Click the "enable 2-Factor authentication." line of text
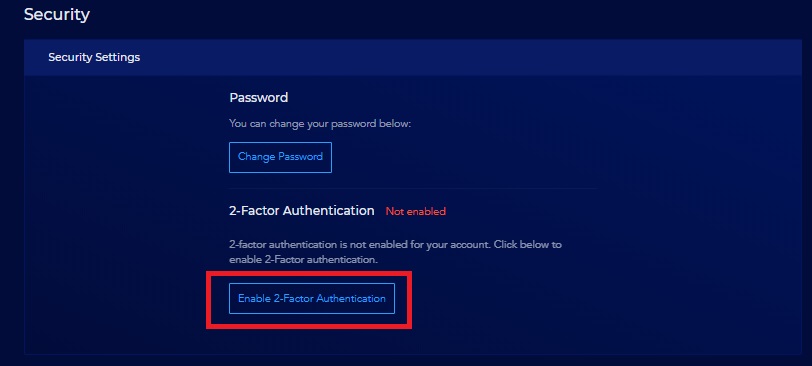This screenshot has height=366, width=812. point(303,260)
